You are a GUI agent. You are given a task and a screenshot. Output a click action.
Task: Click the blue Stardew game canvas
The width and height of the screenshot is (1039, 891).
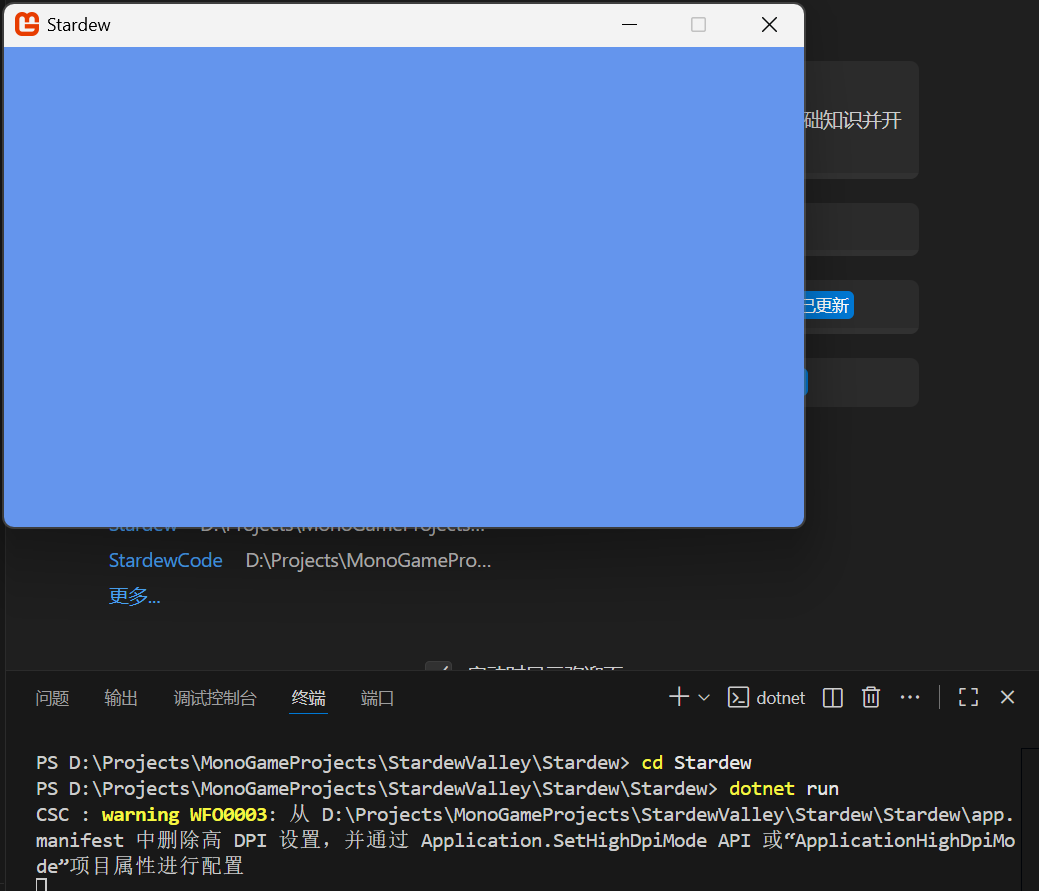click(x=404, y=287)
